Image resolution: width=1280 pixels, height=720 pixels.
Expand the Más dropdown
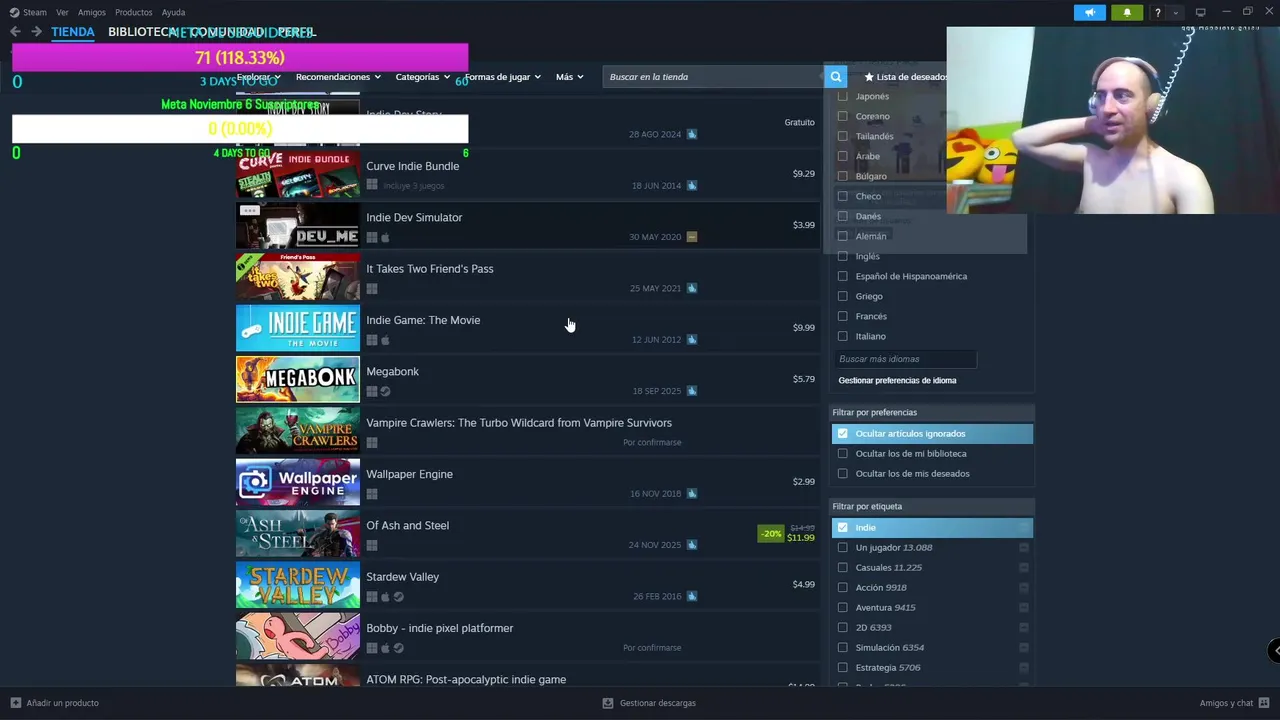coord(569,77)
